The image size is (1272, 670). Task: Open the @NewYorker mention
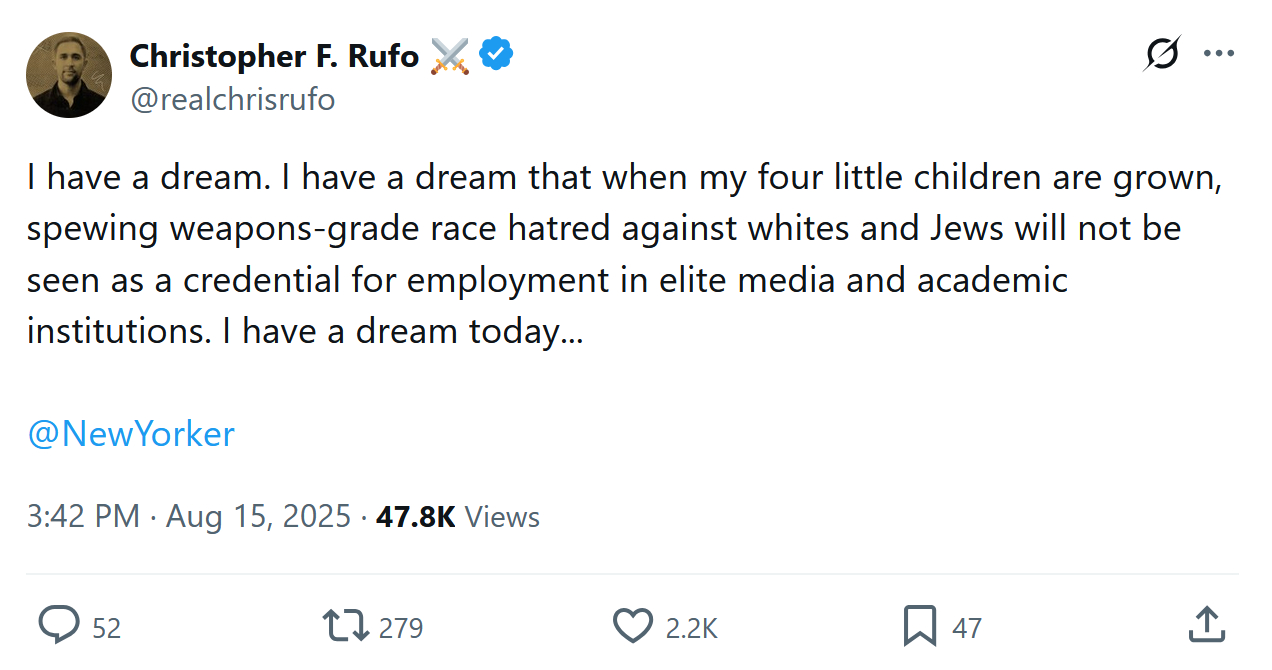131,434
